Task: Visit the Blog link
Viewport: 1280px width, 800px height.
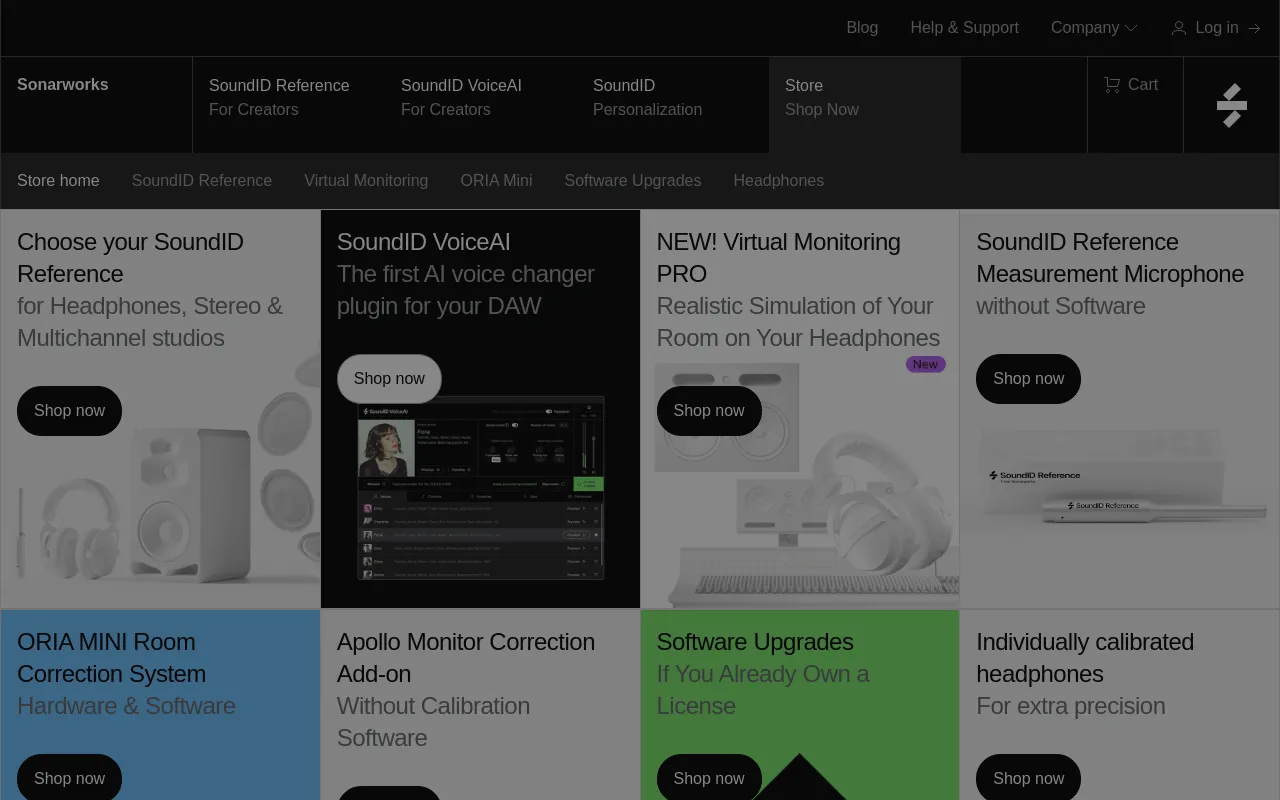Action: pos(862,28)
